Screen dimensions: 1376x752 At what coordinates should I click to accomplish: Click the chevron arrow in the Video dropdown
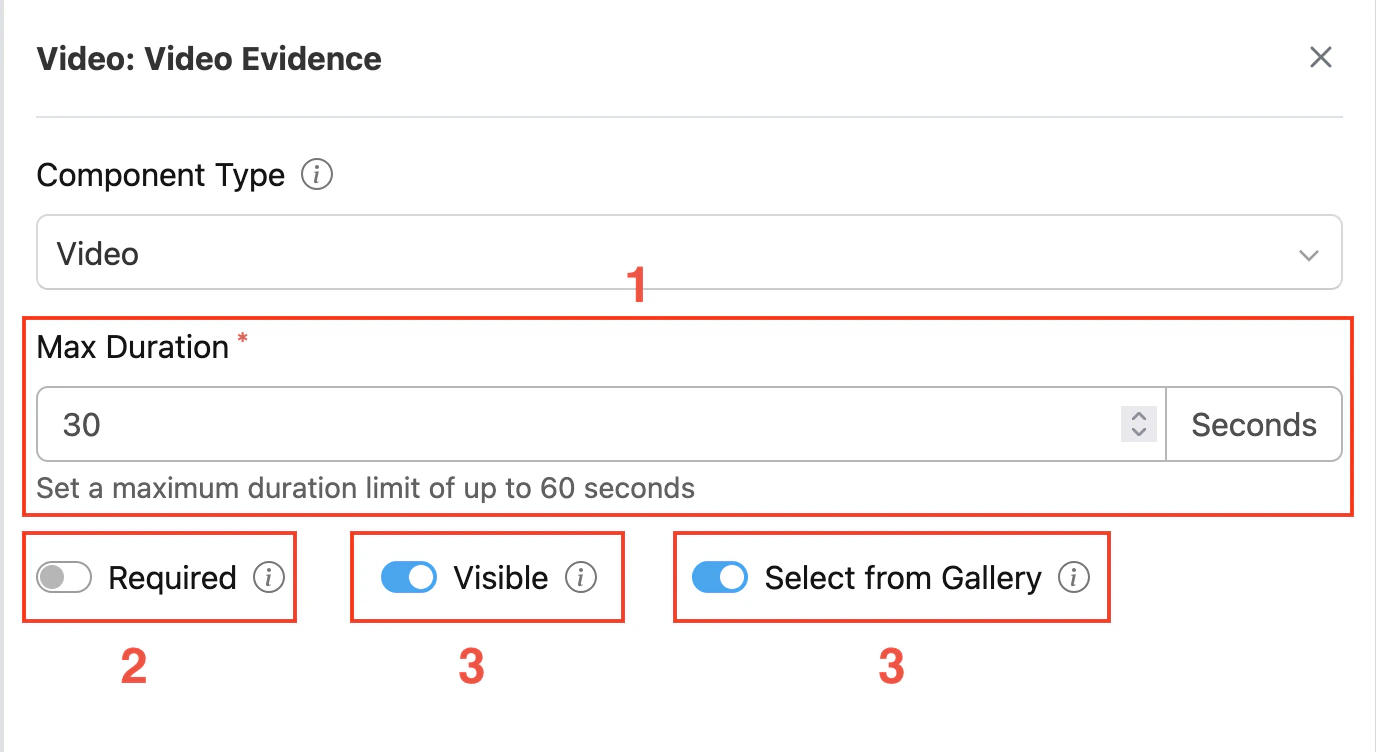coord(1308,255)
